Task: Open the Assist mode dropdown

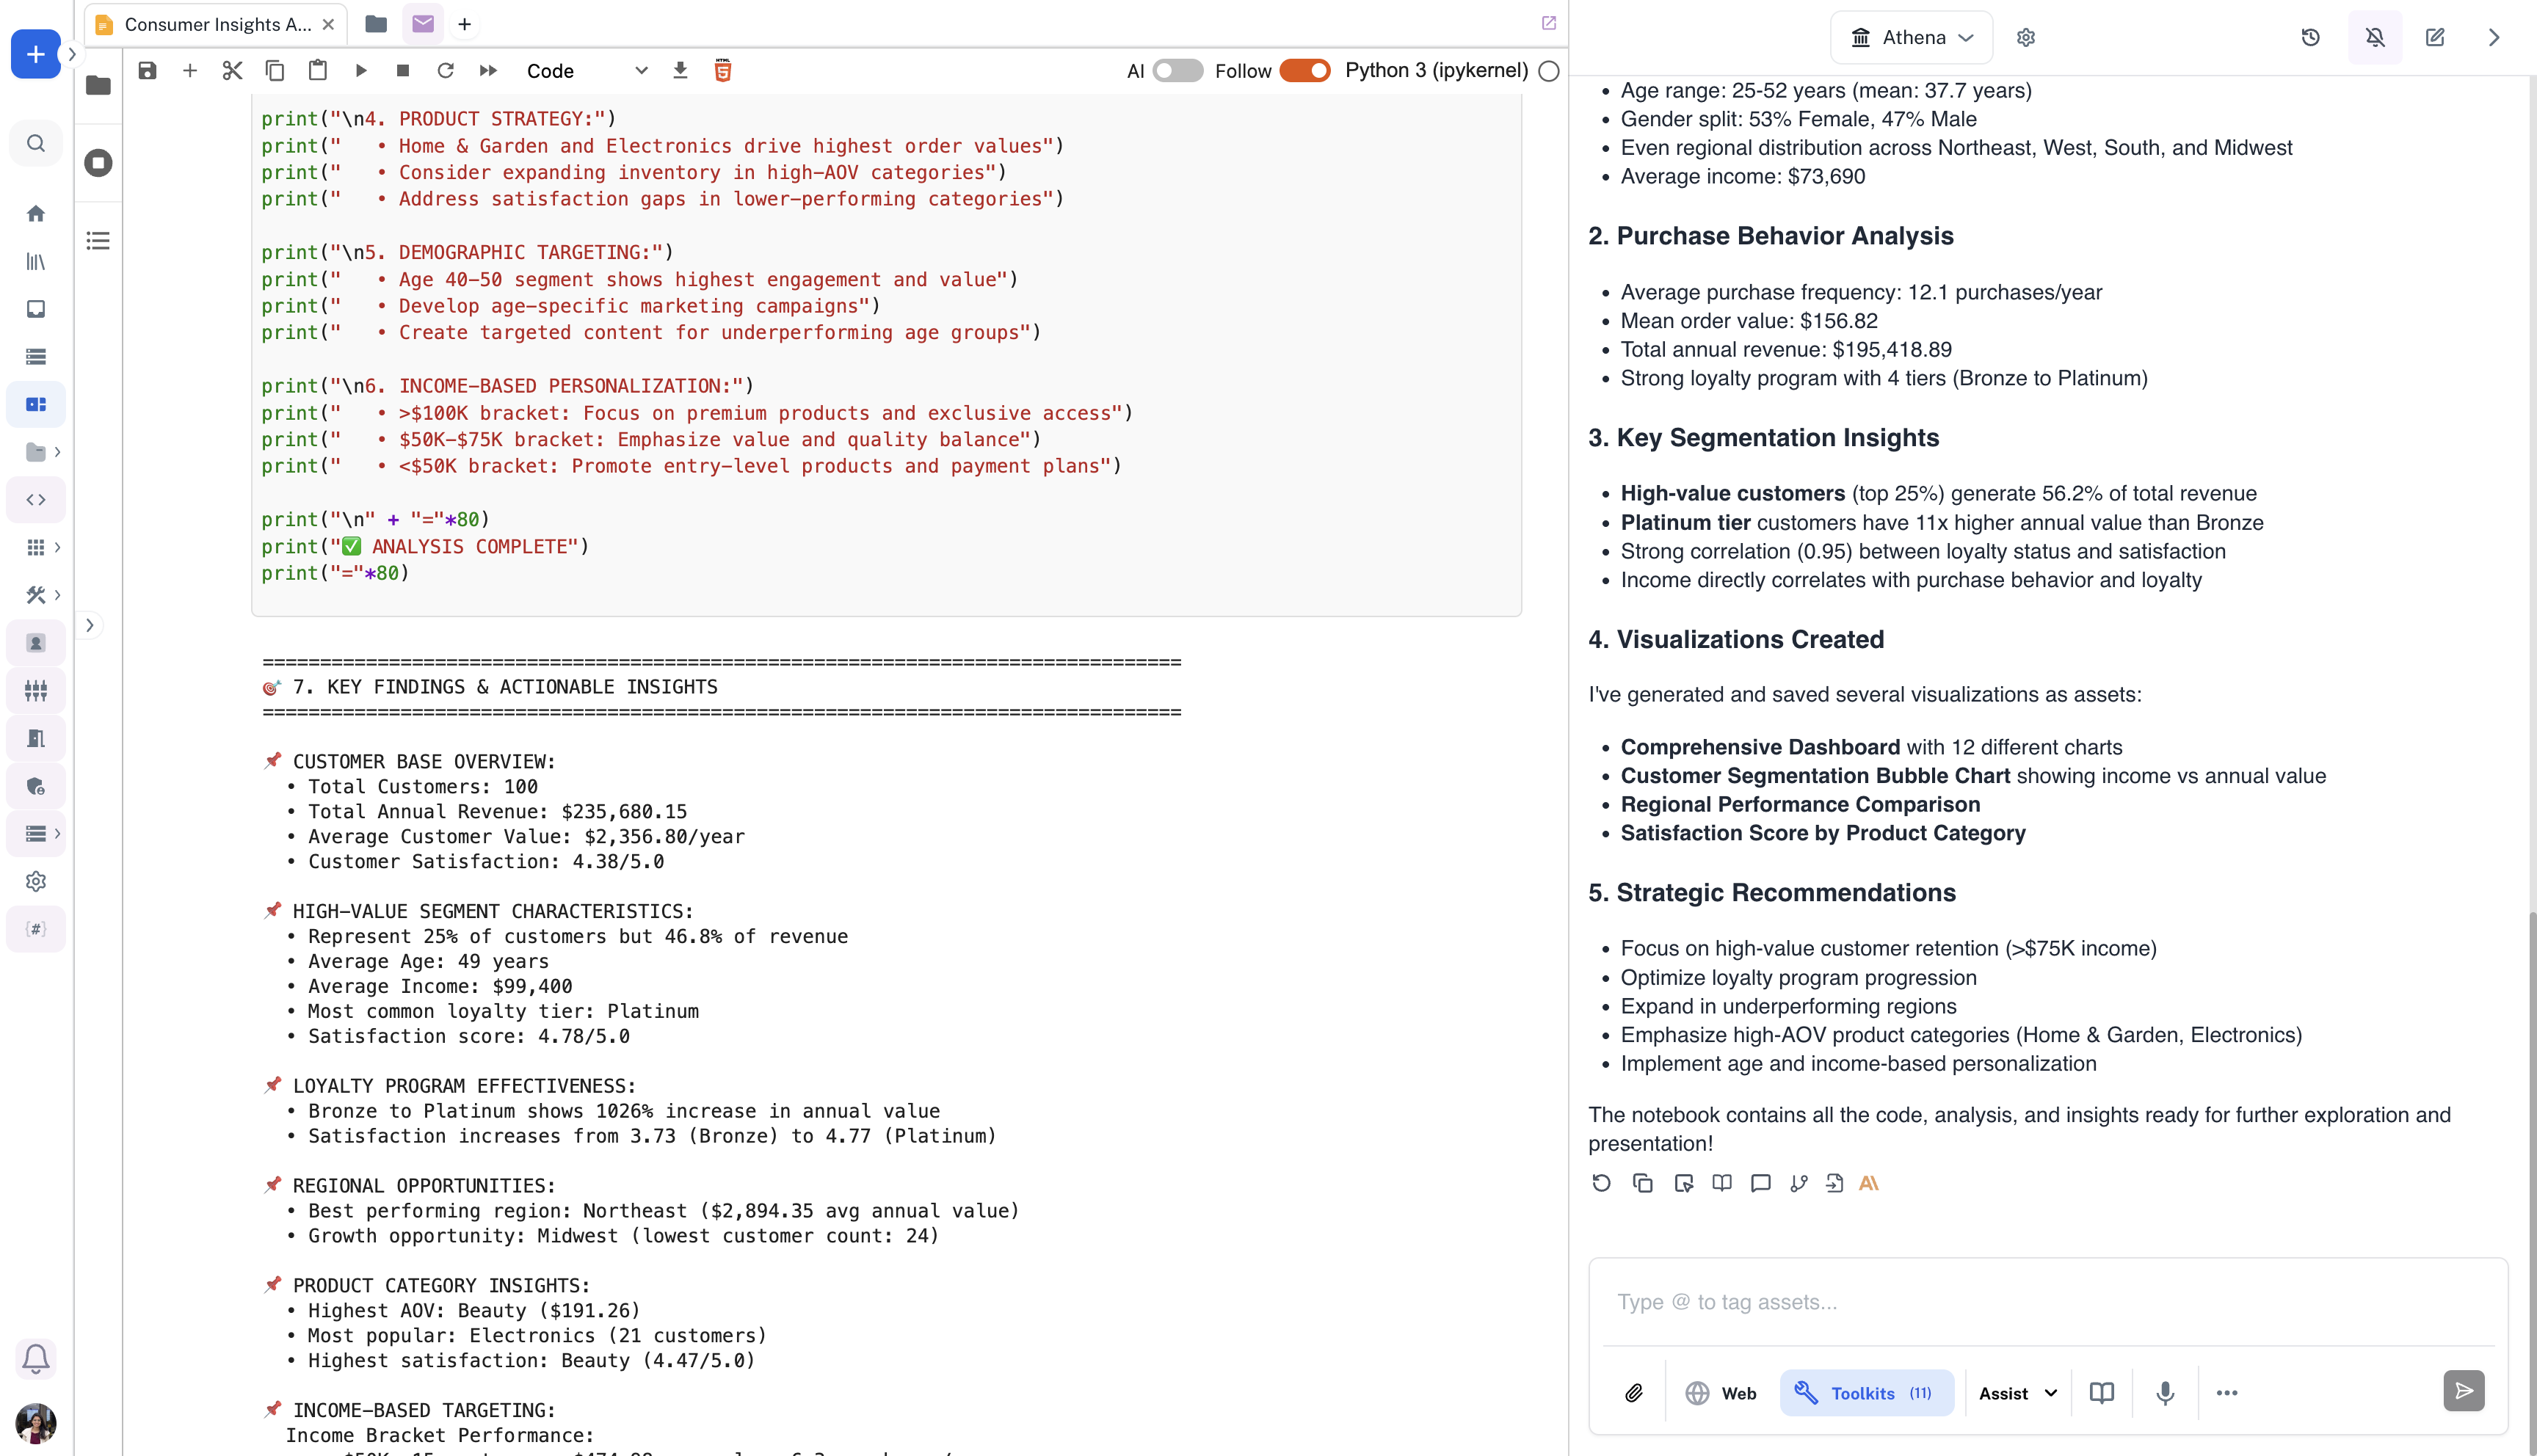Action: [2018, 1393]
